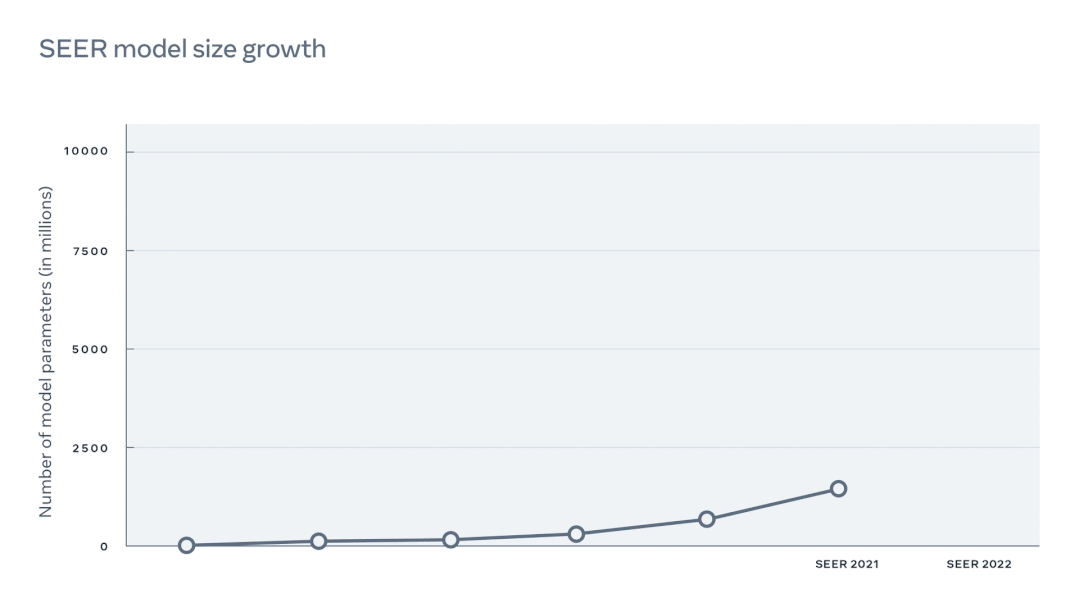Select the y-axis label about model parameters
The image size is (1079, 607).
click(46, 351)
